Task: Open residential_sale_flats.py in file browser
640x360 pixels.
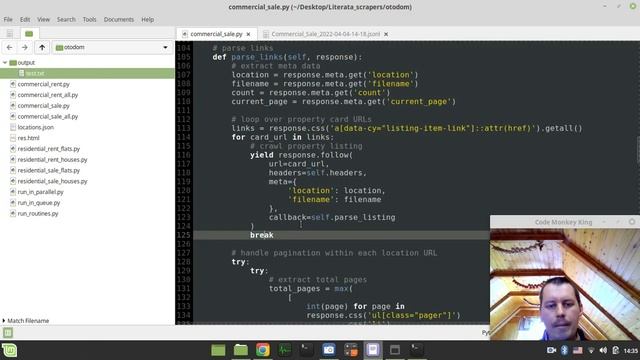Action: [49, 171]
